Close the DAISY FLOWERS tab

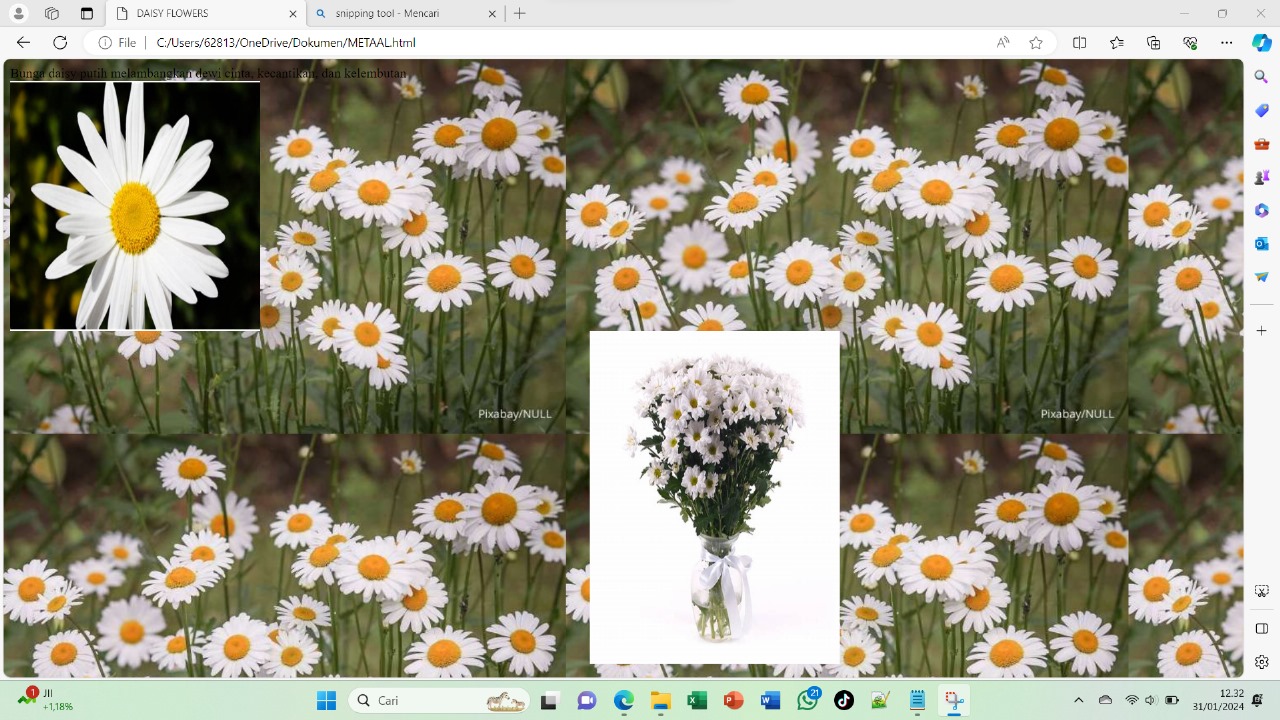click(293, 14)
